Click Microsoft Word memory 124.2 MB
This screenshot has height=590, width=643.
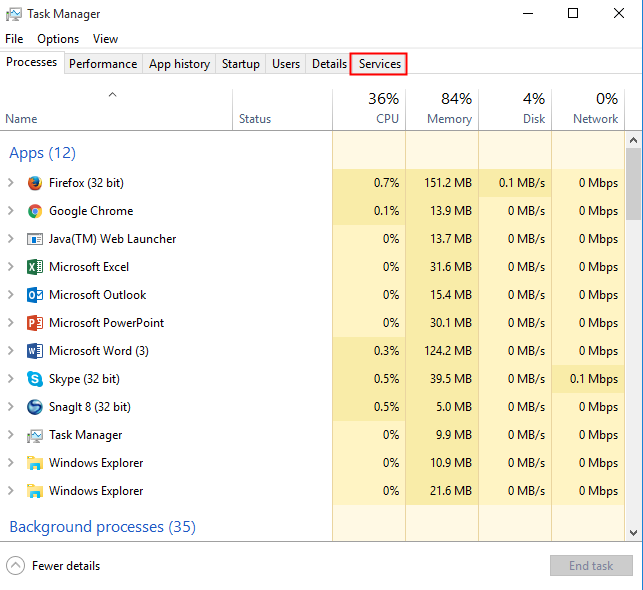coord(448,351)
